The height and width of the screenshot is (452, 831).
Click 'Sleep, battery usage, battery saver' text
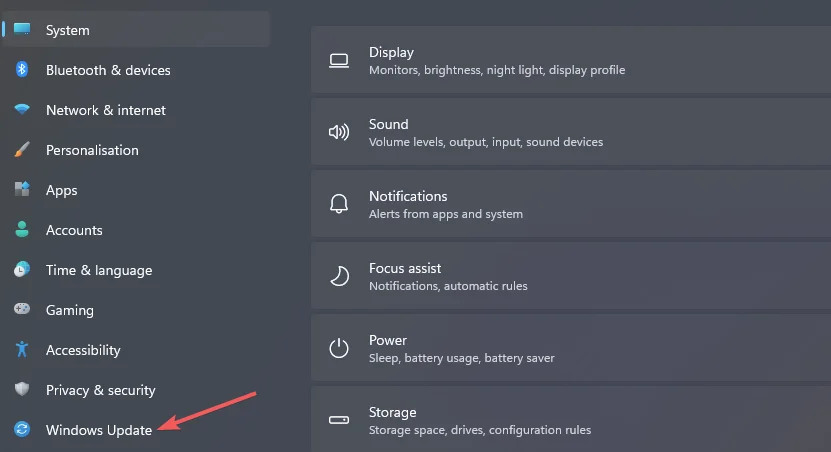tap(462, 358)
